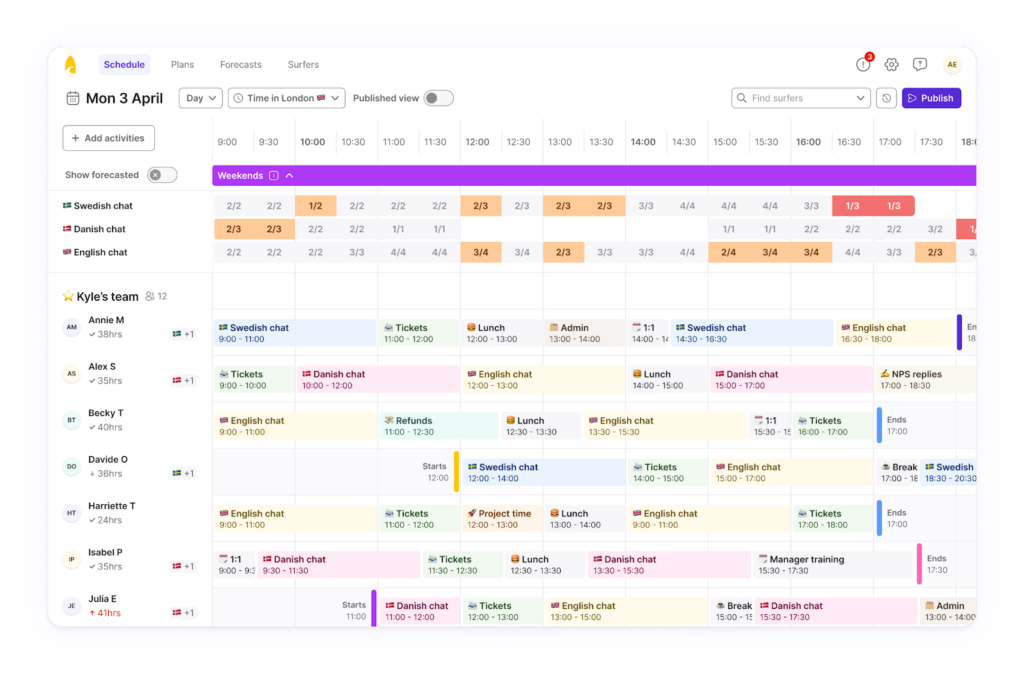Click the AE user avatar
Screen dimensions: 1024x675
pos(952,64)
